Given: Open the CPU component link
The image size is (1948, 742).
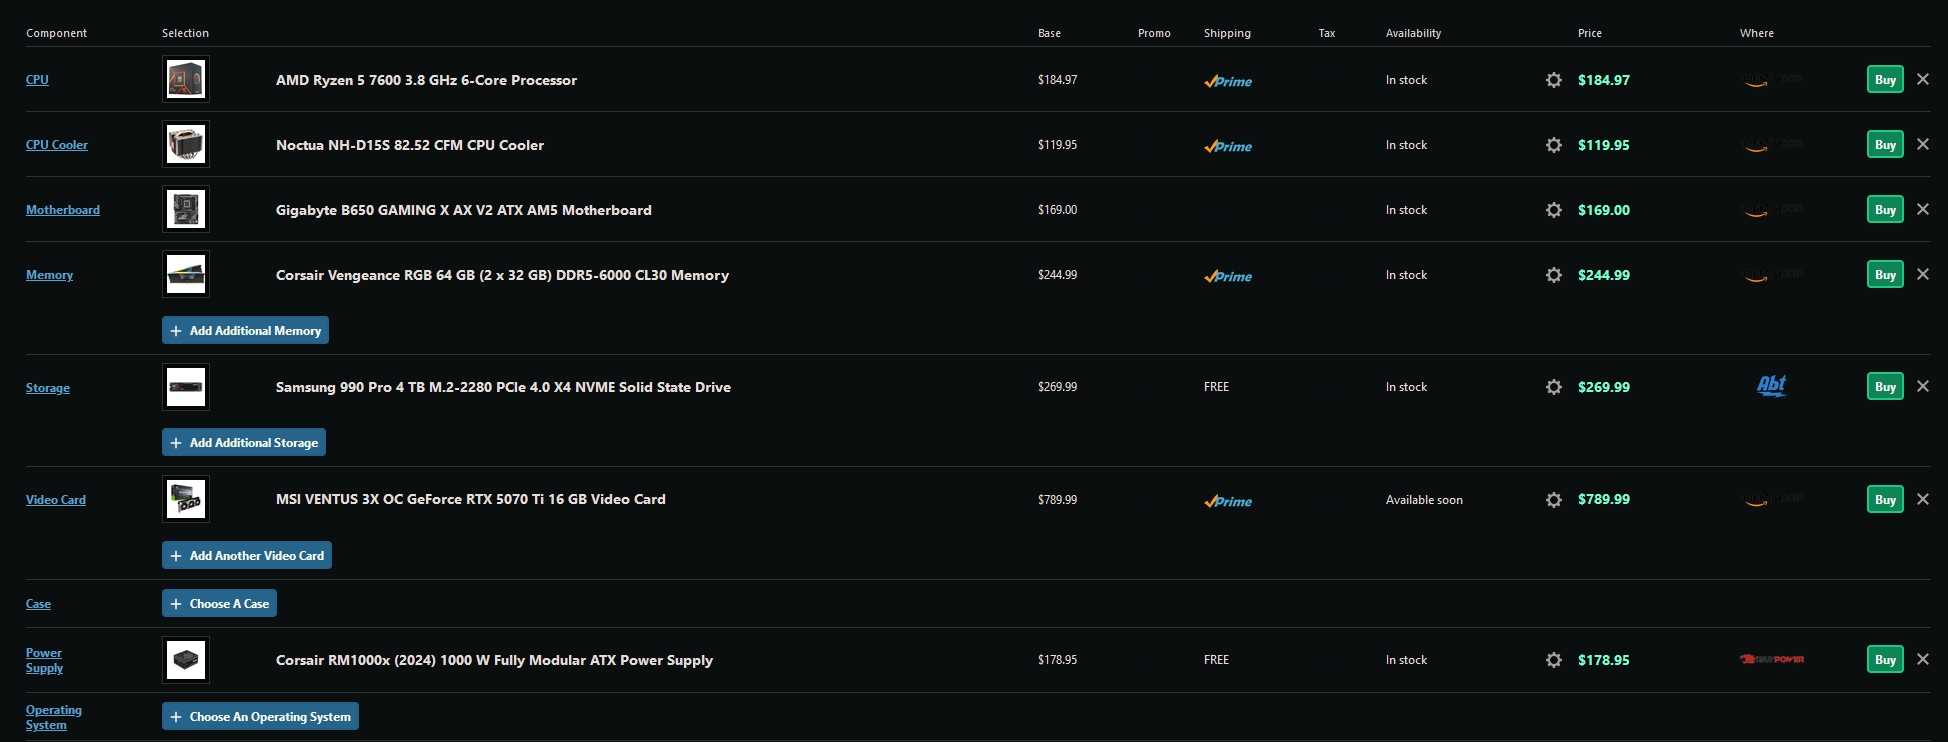Looking at the screenshot, I should tap(37, 79).
